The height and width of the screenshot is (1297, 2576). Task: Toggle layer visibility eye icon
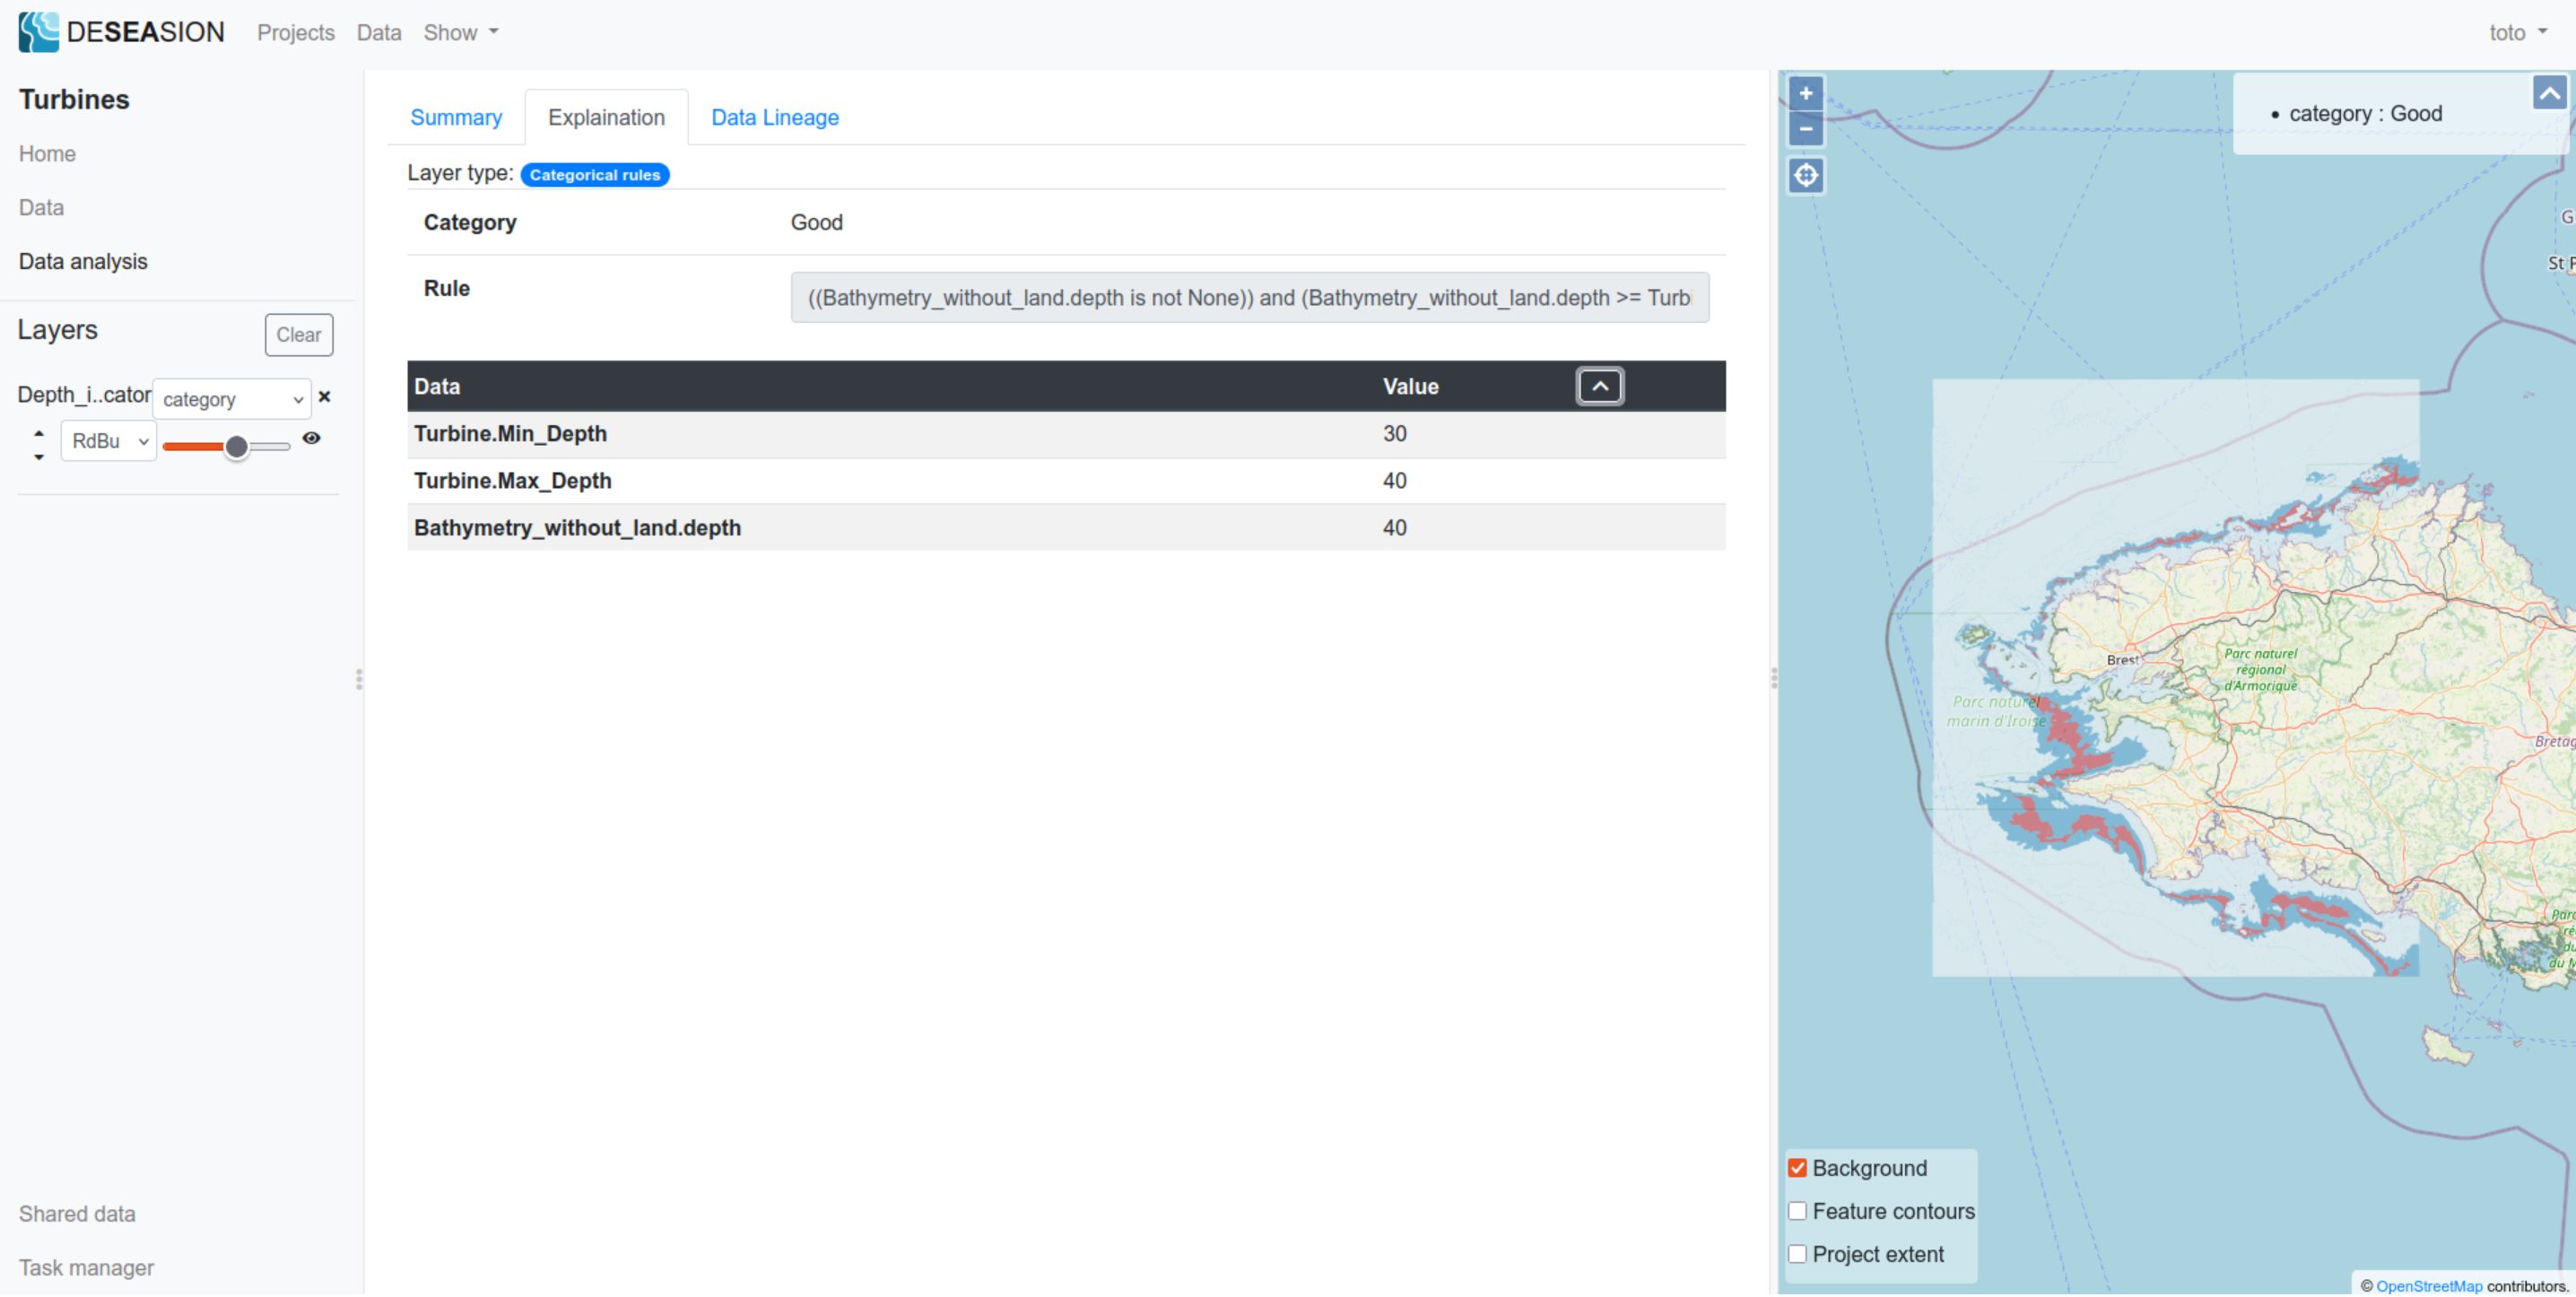[x=312, y=438]
